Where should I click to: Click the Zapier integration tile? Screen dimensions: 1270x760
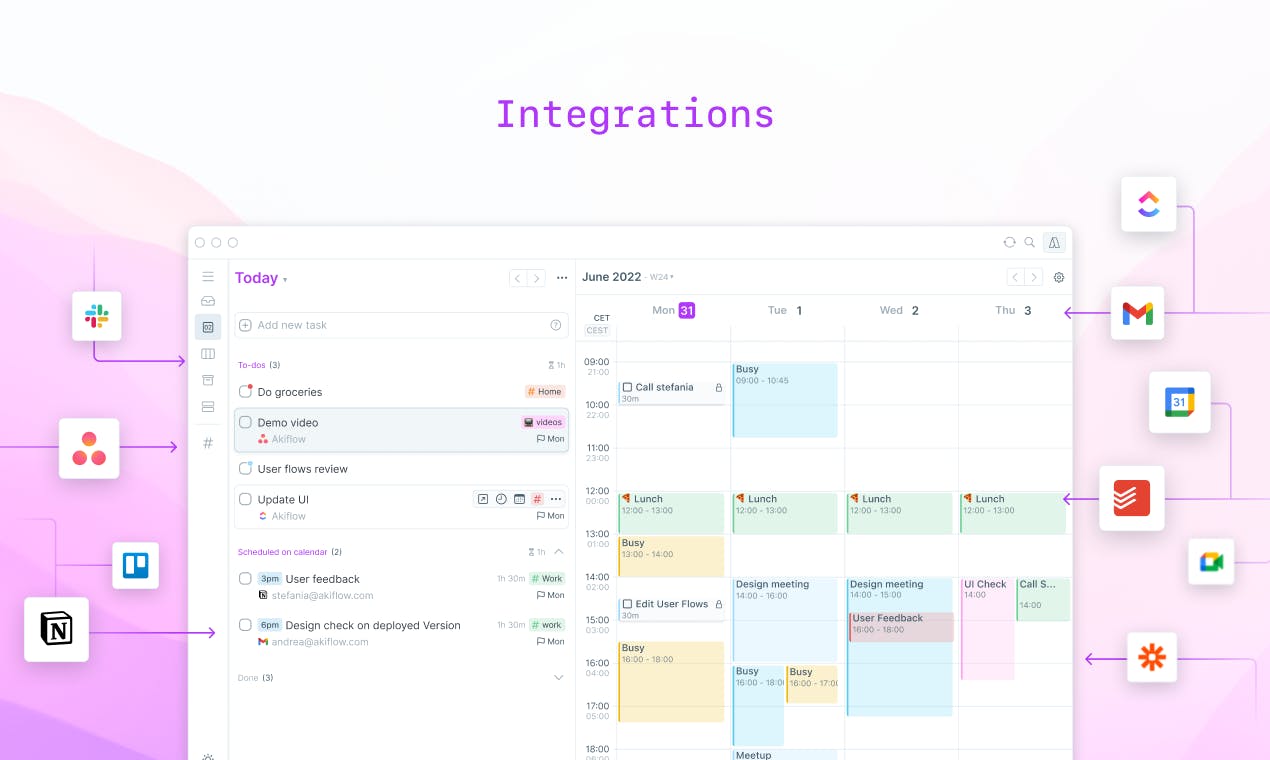click(x=1152, y=657)
